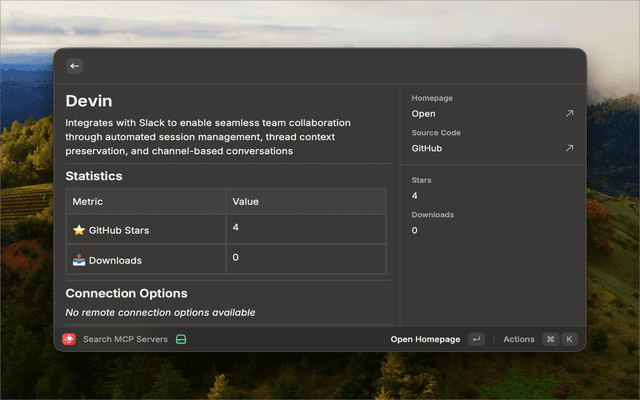The width and height of the screenshot is (640, 400).
Task: Click the K key badge in bottom bar
Action: click(x=569, y=339)
